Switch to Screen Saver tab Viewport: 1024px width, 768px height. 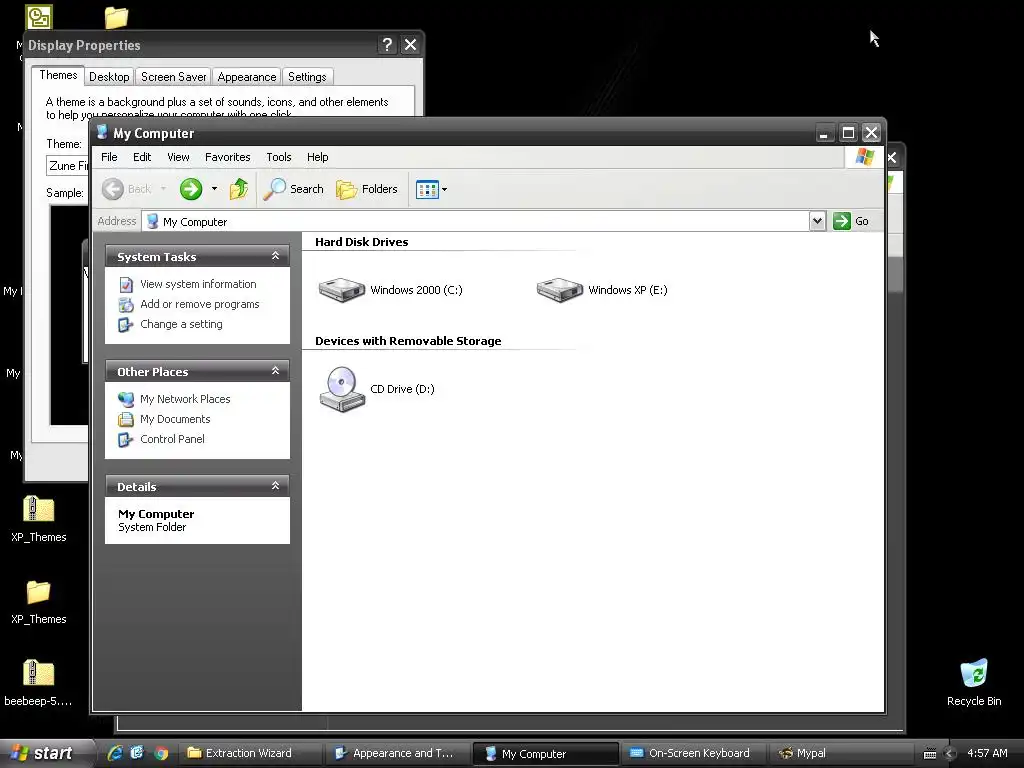pyautogui.click(x=173, y=77)
